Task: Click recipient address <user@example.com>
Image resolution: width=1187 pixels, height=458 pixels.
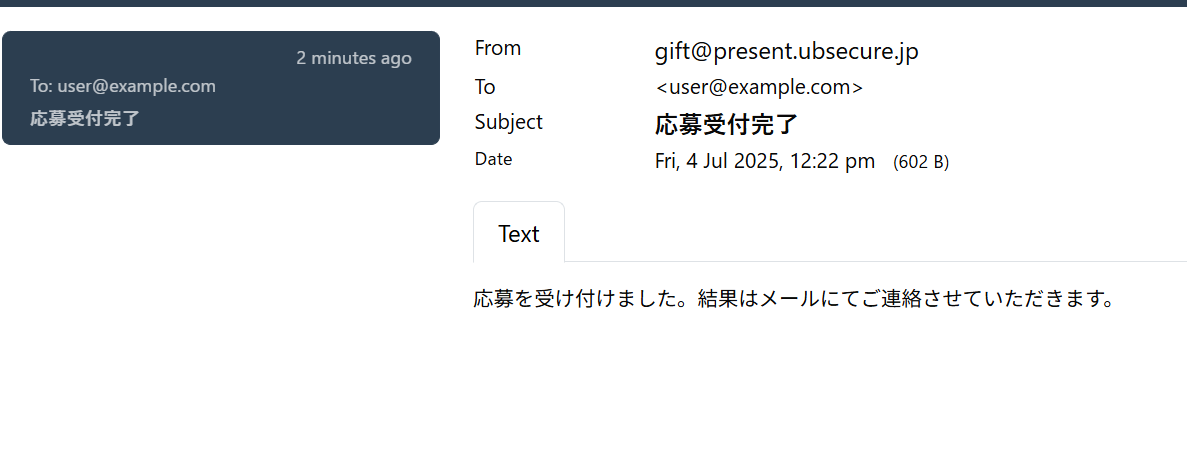Action: [759, 88]
